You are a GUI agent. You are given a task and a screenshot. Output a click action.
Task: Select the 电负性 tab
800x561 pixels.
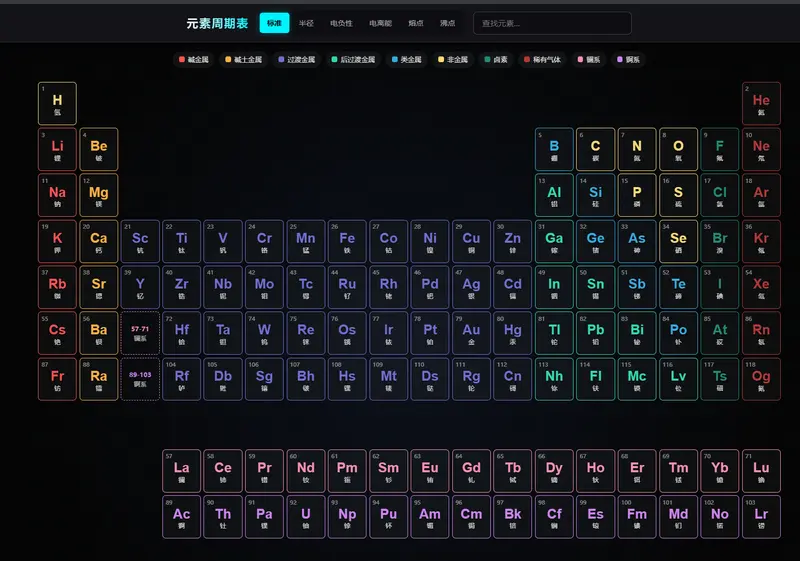coord(341,23)
